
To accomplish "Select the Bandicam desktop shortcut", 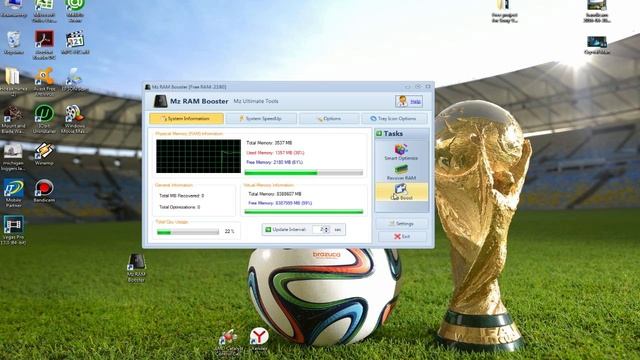I will pos(44,191).
